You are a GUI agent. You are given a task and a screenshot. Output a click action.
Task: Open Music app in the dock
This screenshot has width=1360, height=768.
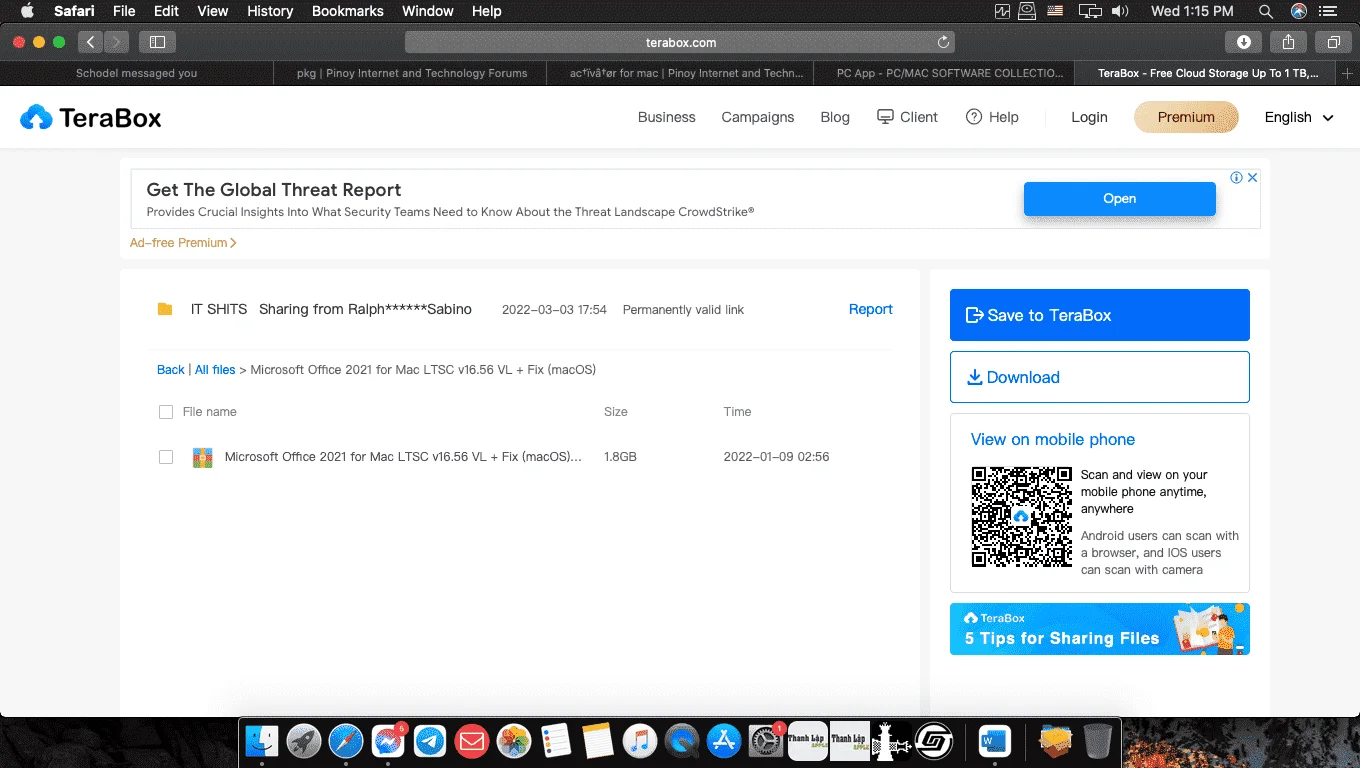pyautogui.click(x=639, y=741)
